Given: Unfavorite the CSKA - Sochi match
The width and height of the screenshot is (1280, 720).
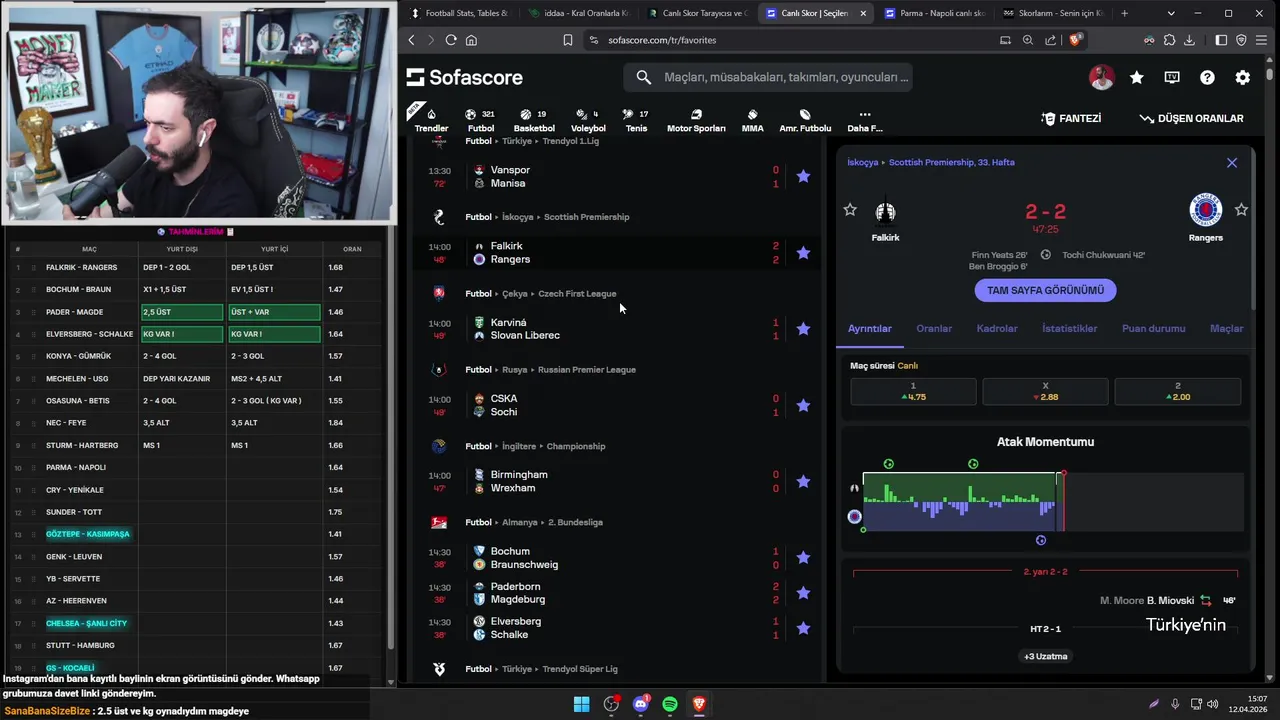Looking at the screenshot, I should (803, 405).
